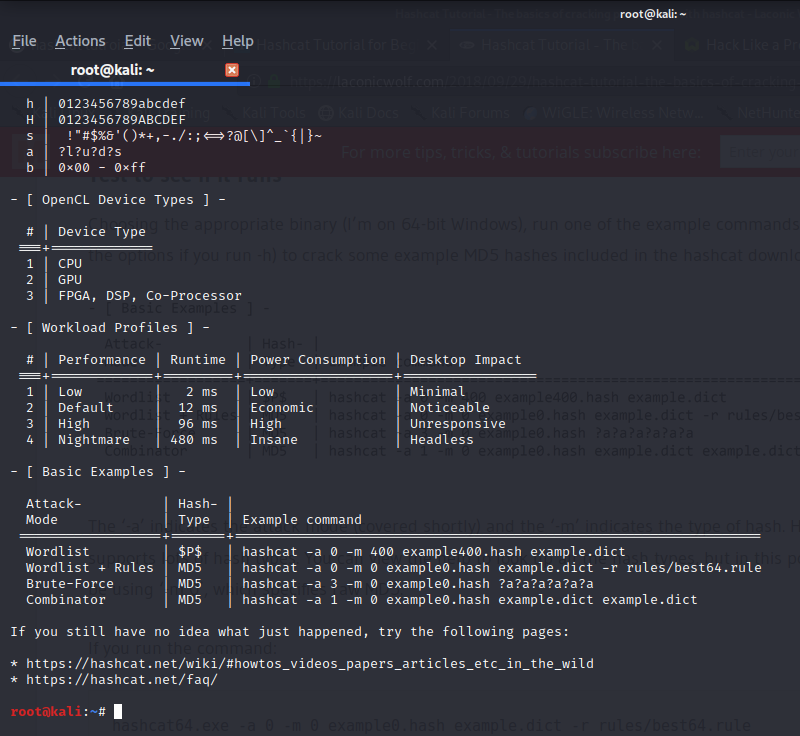Click the 'If you still have no idea' line

(x=289, y=631)
